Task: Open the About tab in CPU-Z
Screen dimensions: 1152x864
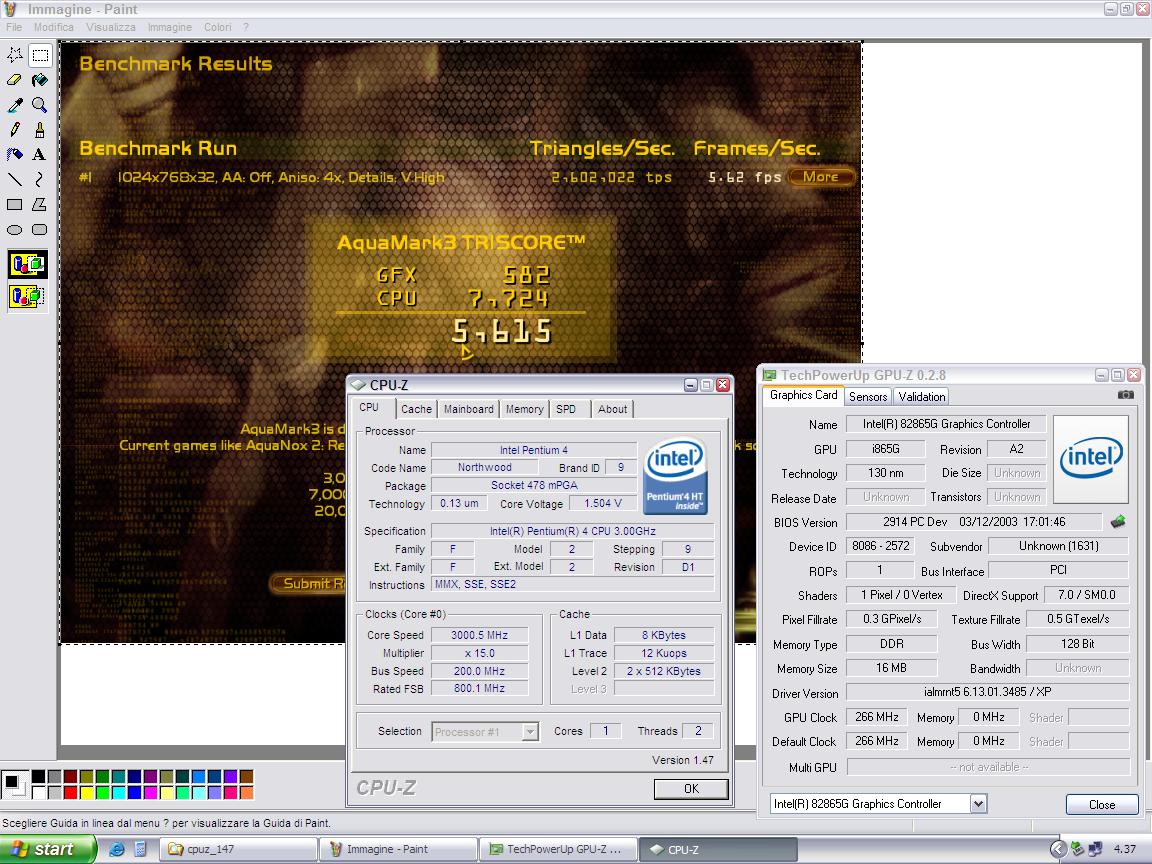Action: pyautogui.click(x=613, y=409)
